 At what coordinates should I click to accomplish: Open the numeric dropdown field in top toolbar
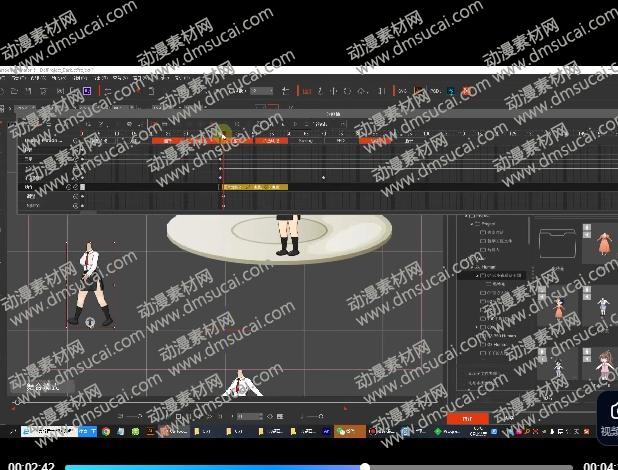click(262, 91)
